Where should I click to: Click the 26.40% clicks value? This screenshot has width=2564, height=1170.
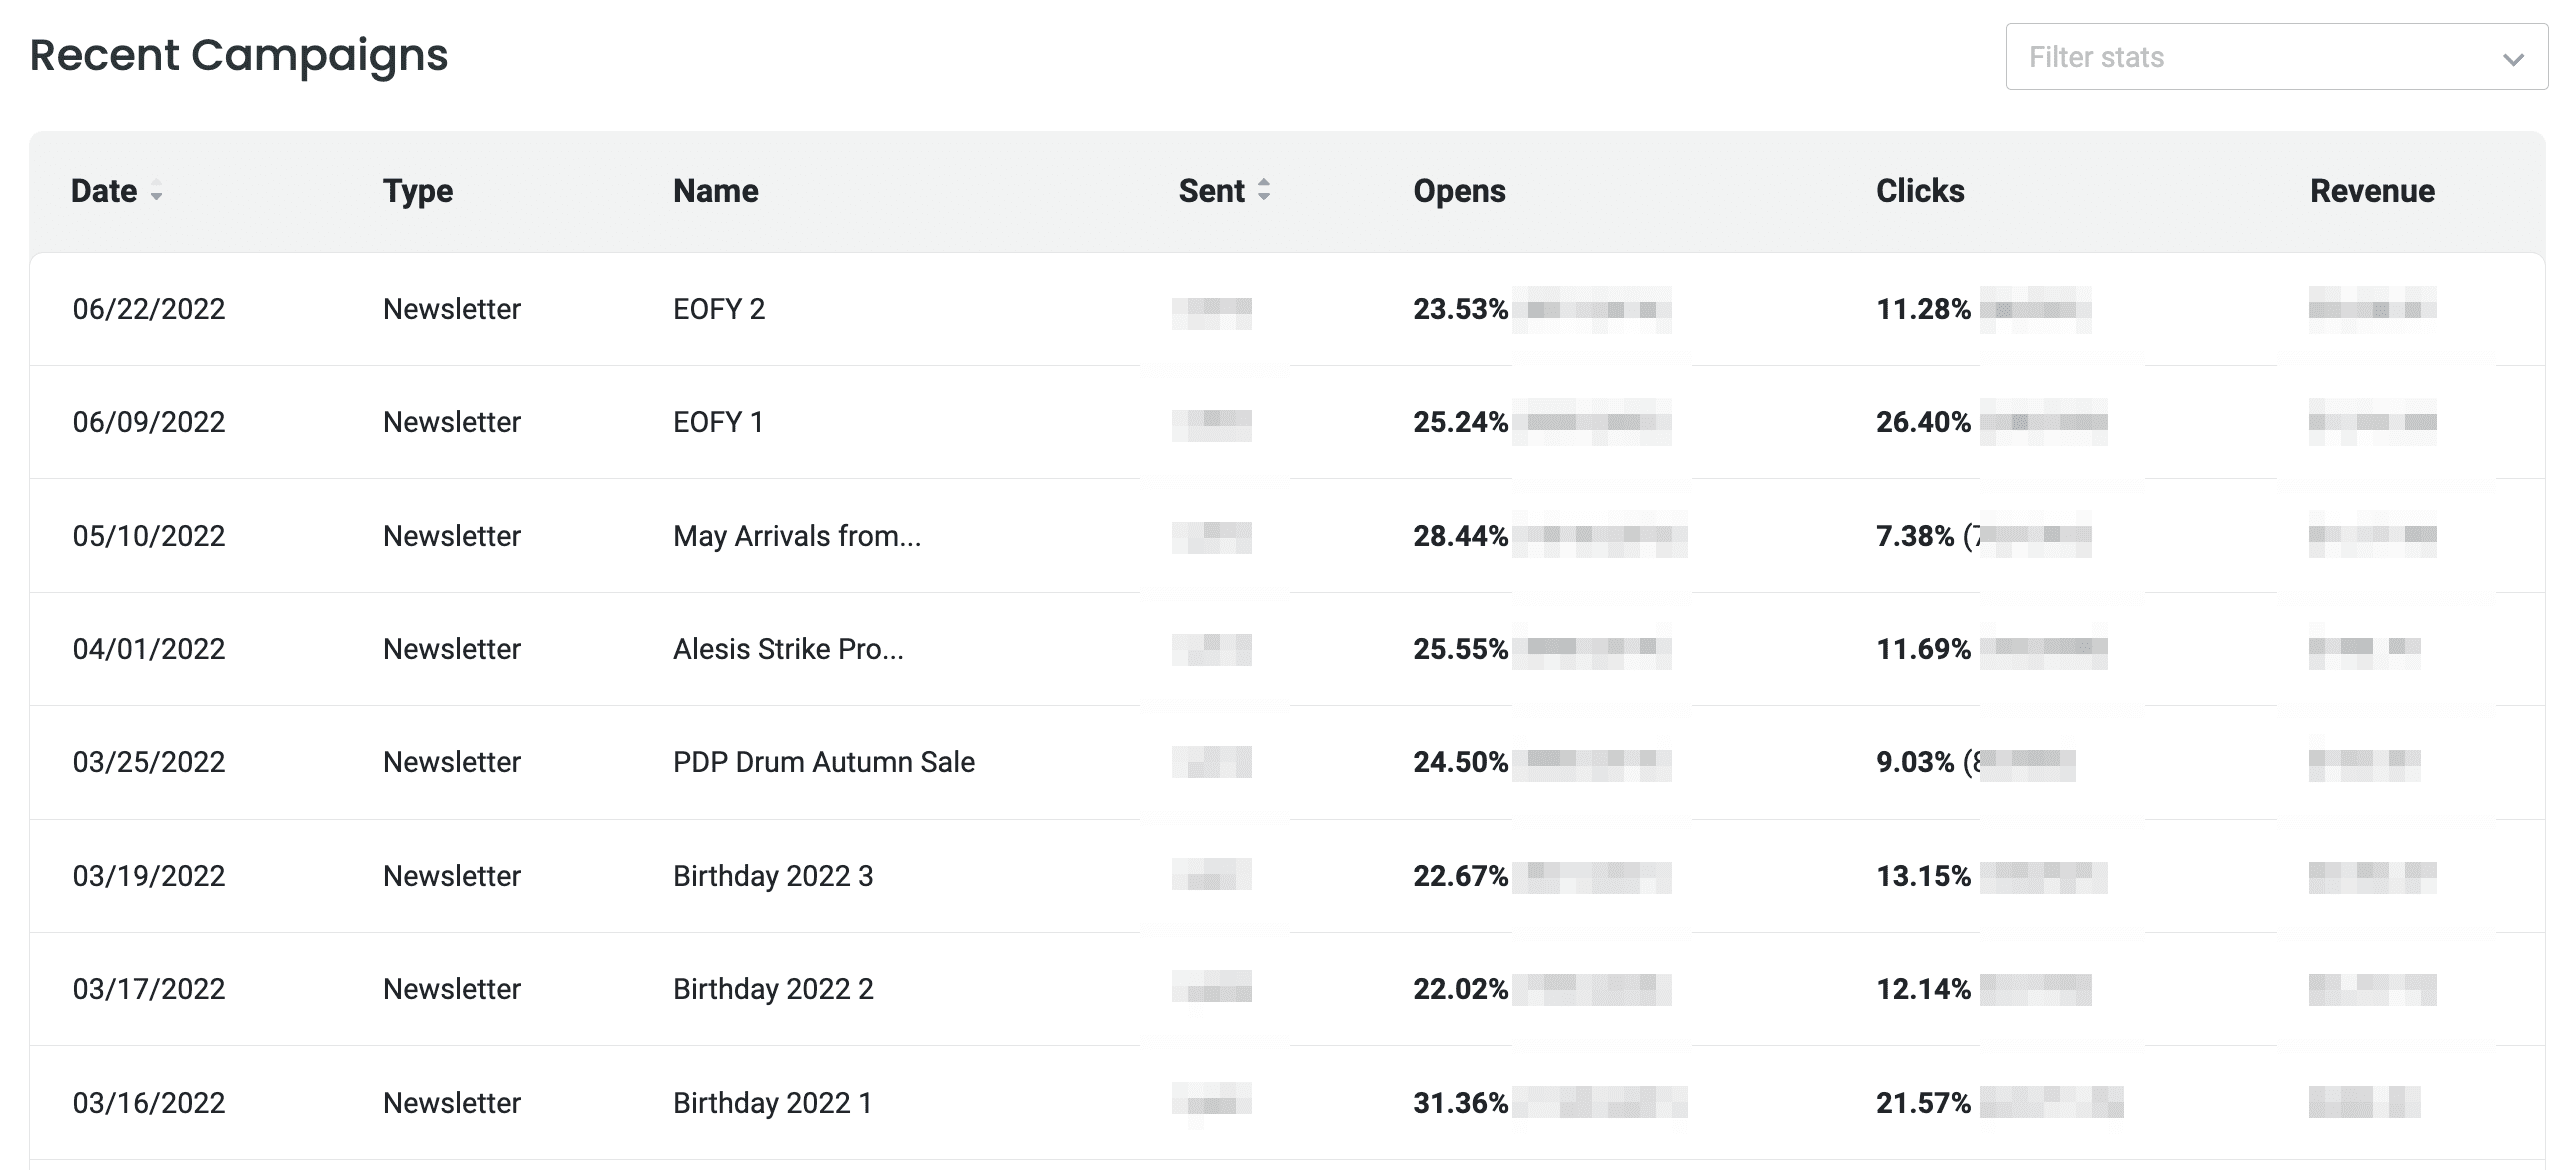click(1922, 422)
